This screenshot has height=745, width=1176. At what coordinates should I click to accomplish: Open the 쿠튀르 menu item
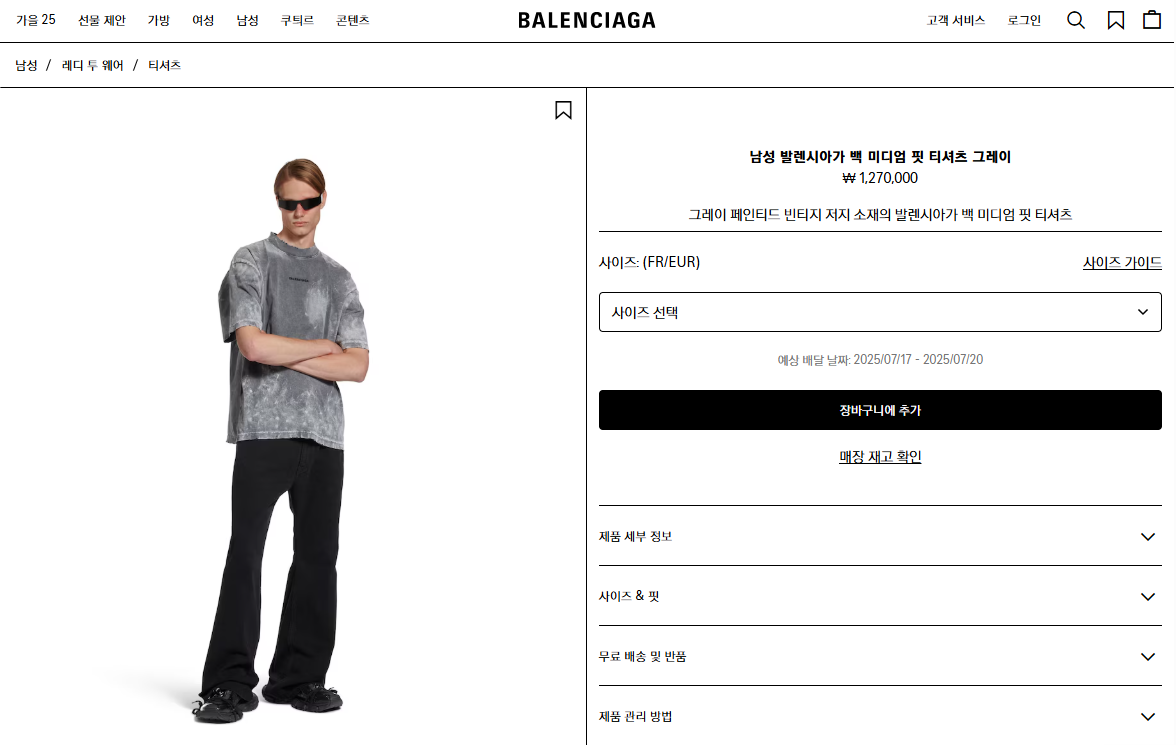pos(297,20)
